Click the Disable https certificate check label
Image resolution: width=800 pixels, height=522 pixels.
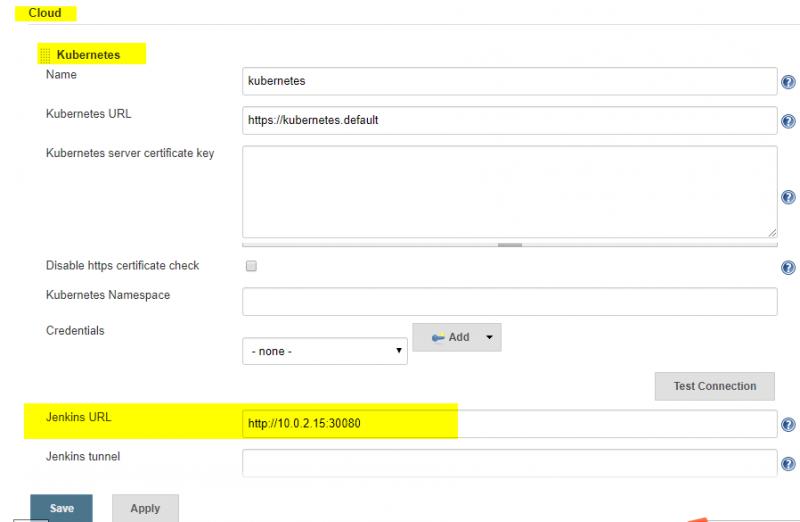click(122, 265)
